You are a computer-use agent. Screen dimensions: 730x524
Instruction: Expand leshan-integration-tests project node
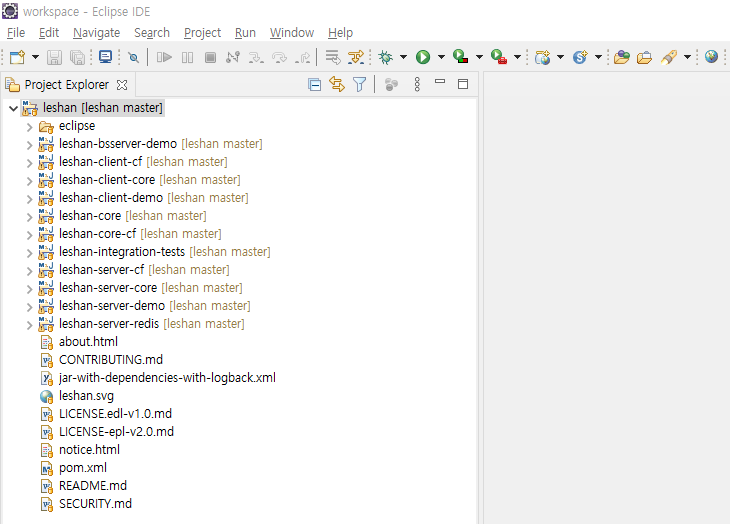(29, 253)
